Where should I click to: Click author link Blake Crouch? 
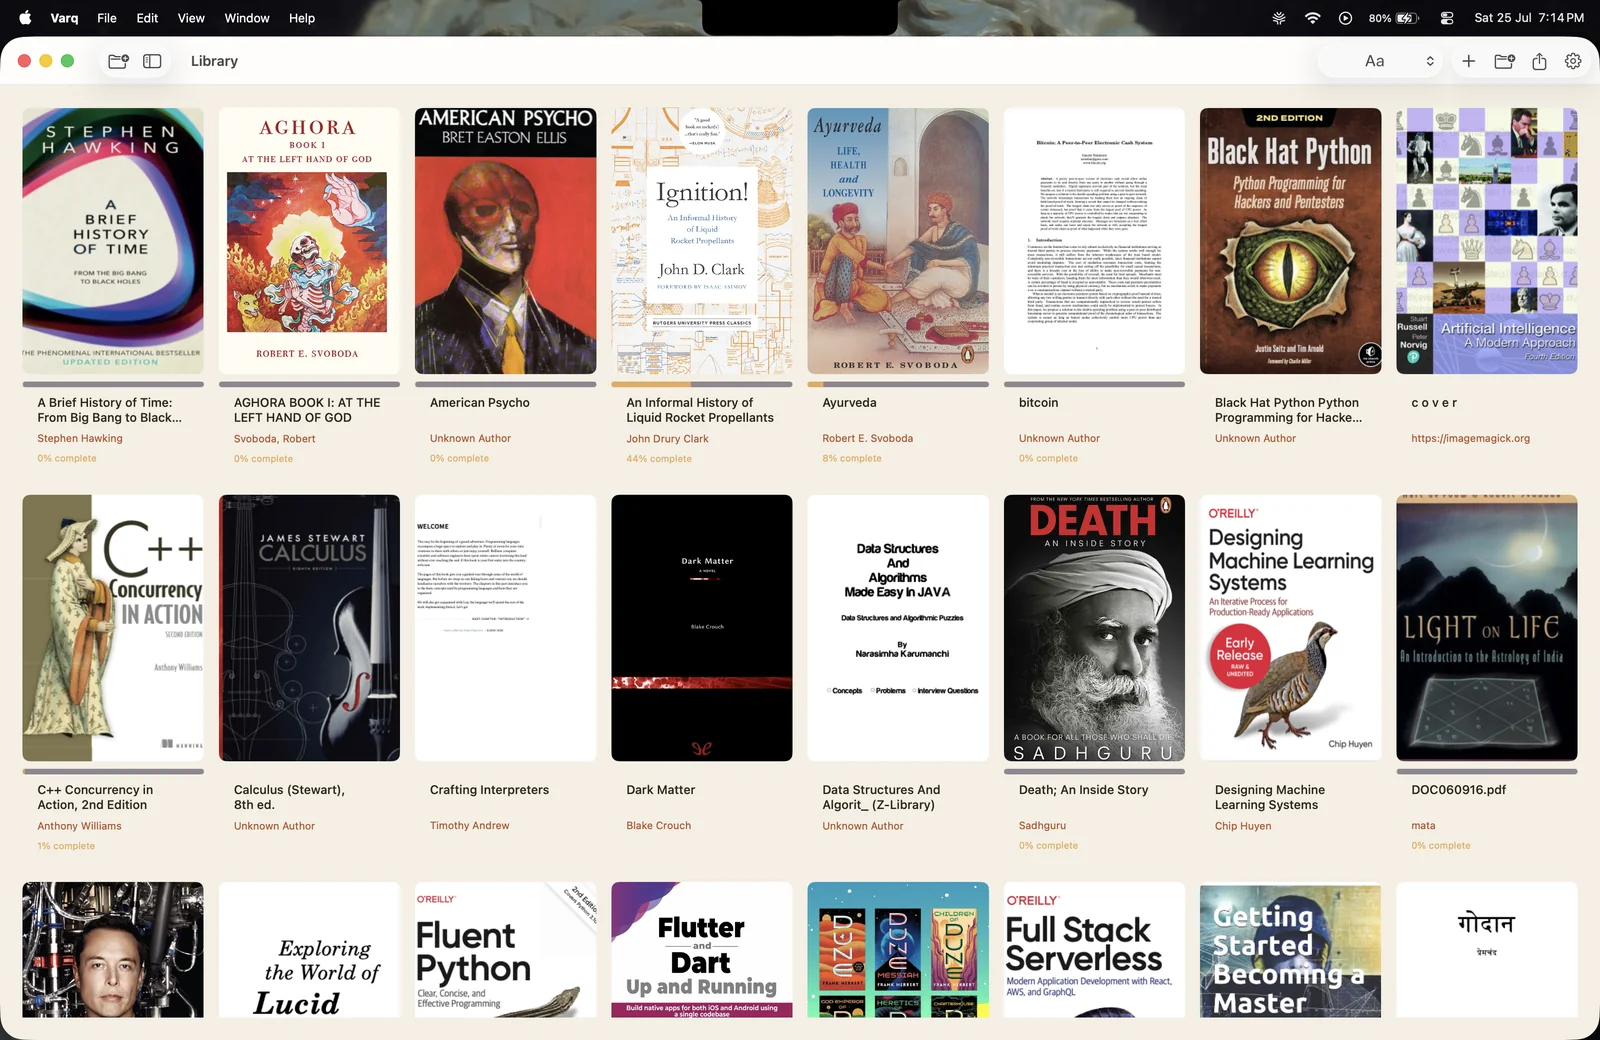click(658, 826)
